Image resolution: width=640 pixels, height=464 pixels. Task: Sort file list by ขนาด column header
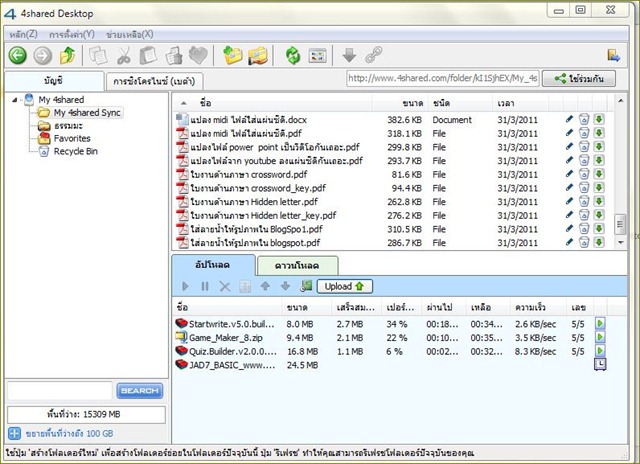(399, 103)
